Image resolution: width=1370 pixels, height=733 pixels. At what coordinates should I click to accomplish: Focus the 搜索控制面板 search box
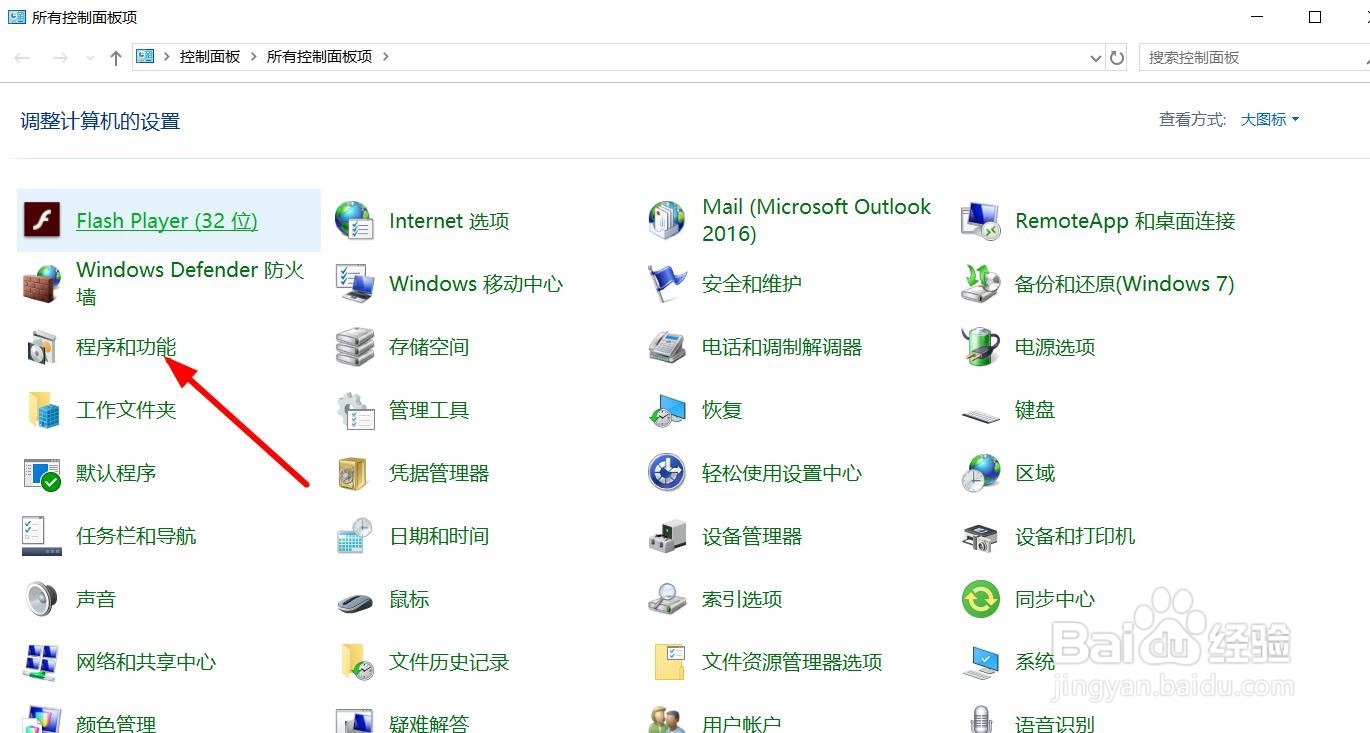point(1254,58)
